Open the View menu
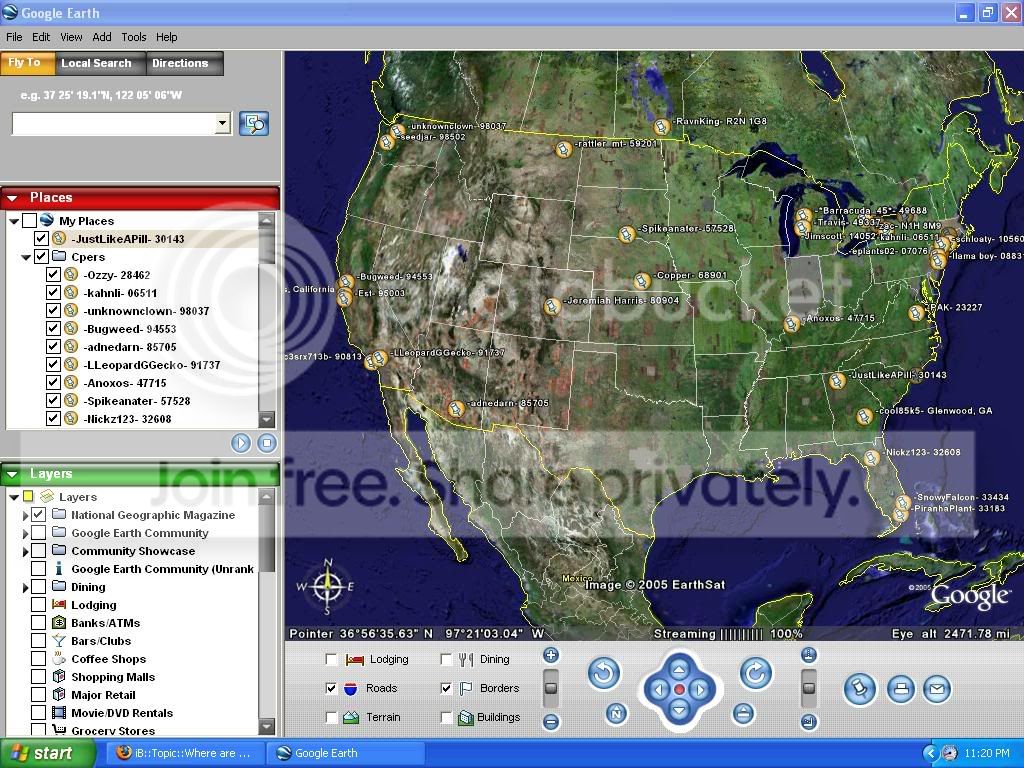This screenshot has height=768, width=1024. pos(71,37)
